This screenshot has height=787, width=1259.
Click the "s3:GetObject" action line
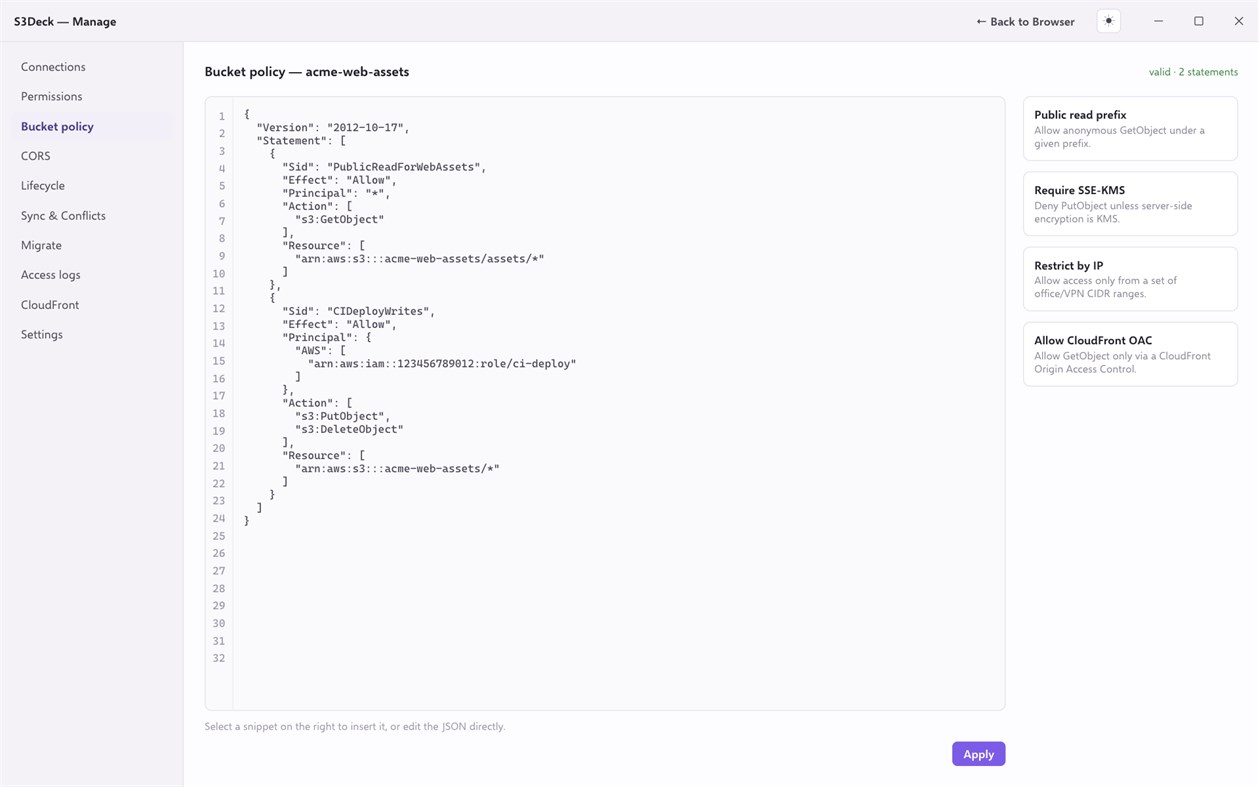(339, 219)
